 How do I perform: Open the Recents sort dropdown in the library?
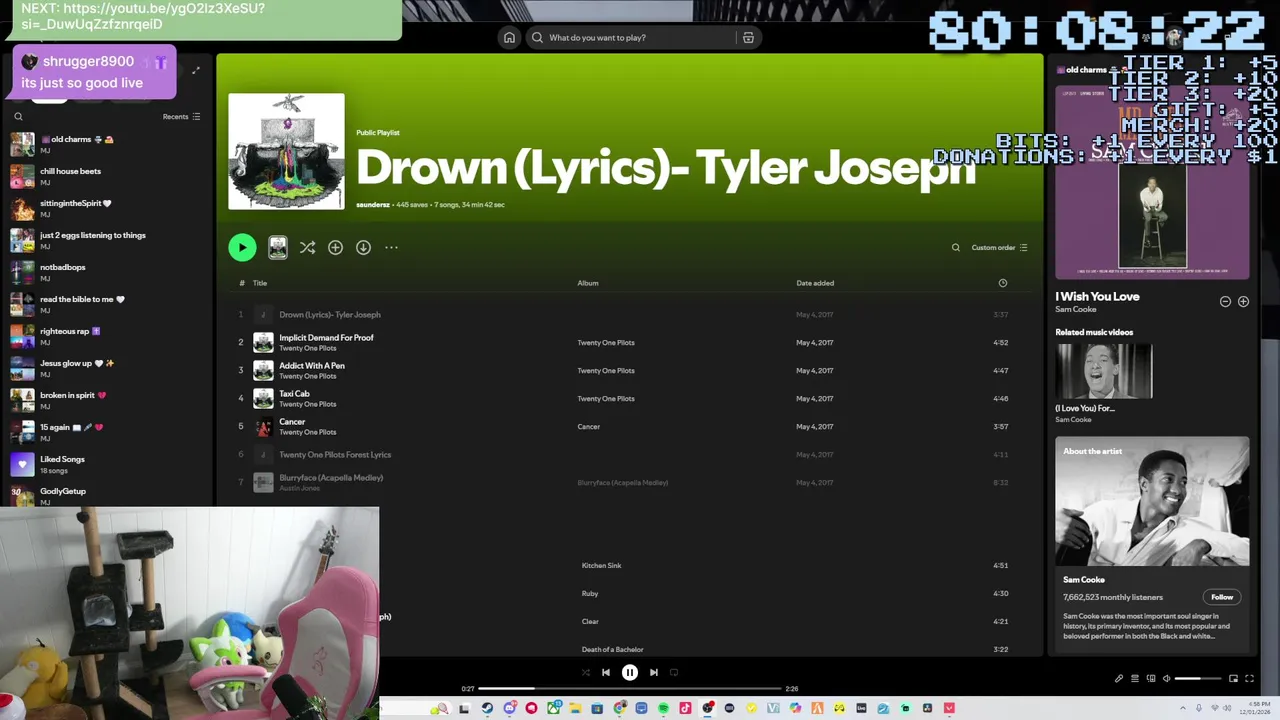pyautogui.click(x=181, y=116)
